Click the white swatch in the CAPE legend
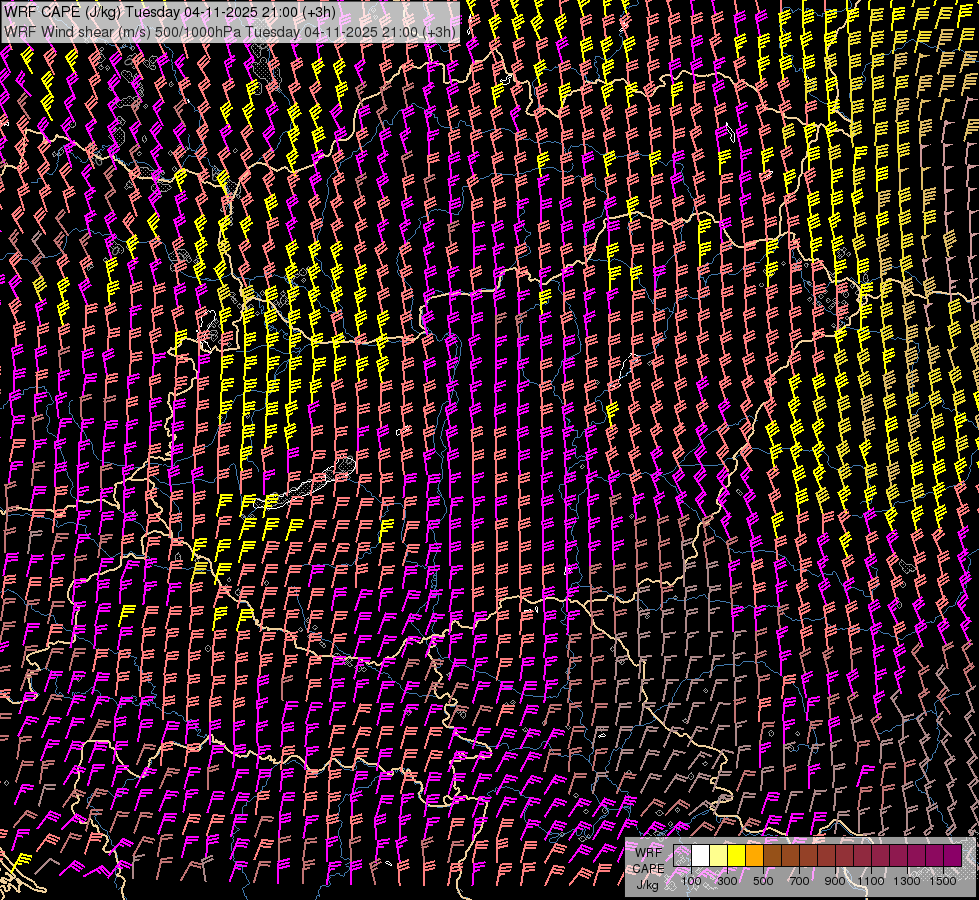The width and height of the screenshot is (979, 900). tap(700, 855)
